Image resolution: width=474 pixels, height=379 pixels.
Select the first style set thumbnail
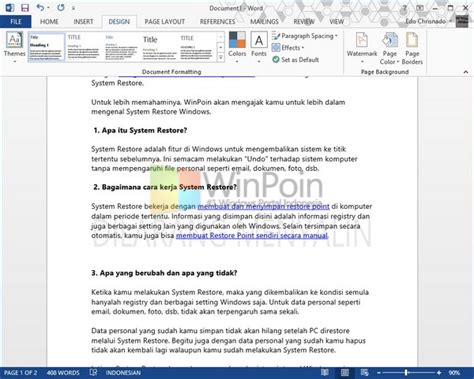coord(46,47)
